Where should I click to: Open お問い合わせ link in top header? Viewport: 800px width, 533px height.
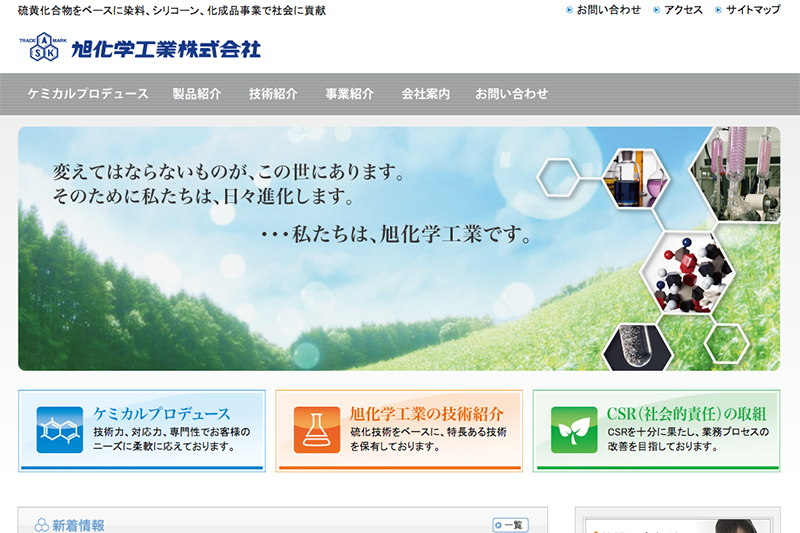608,10
